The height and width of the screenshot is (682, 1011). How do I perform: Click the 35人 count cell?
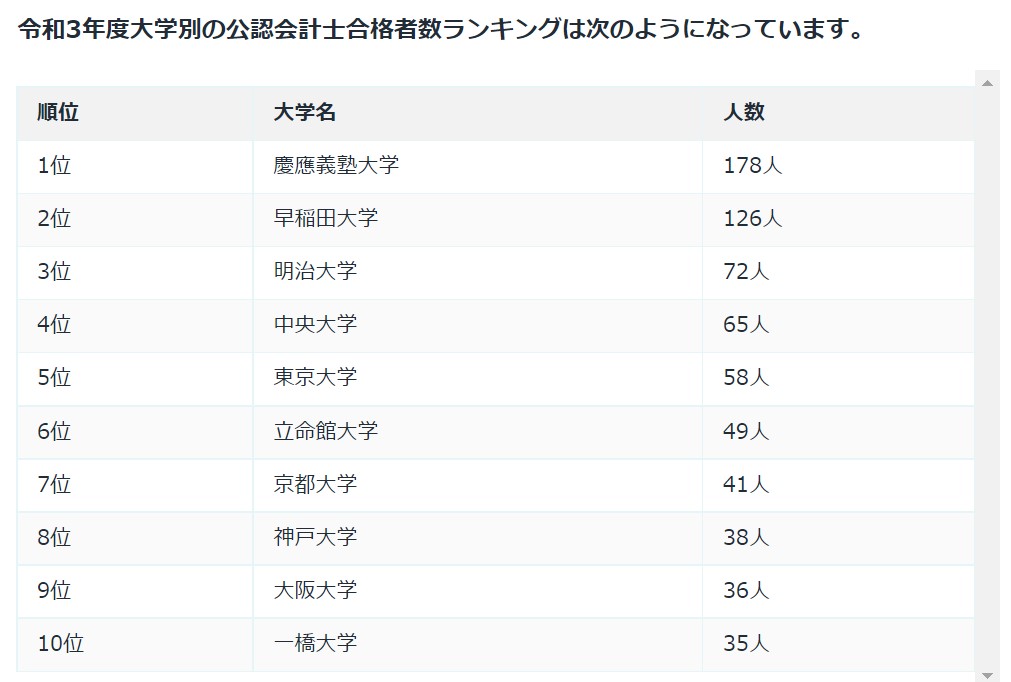pyautogui.click(x=838, y=645)
